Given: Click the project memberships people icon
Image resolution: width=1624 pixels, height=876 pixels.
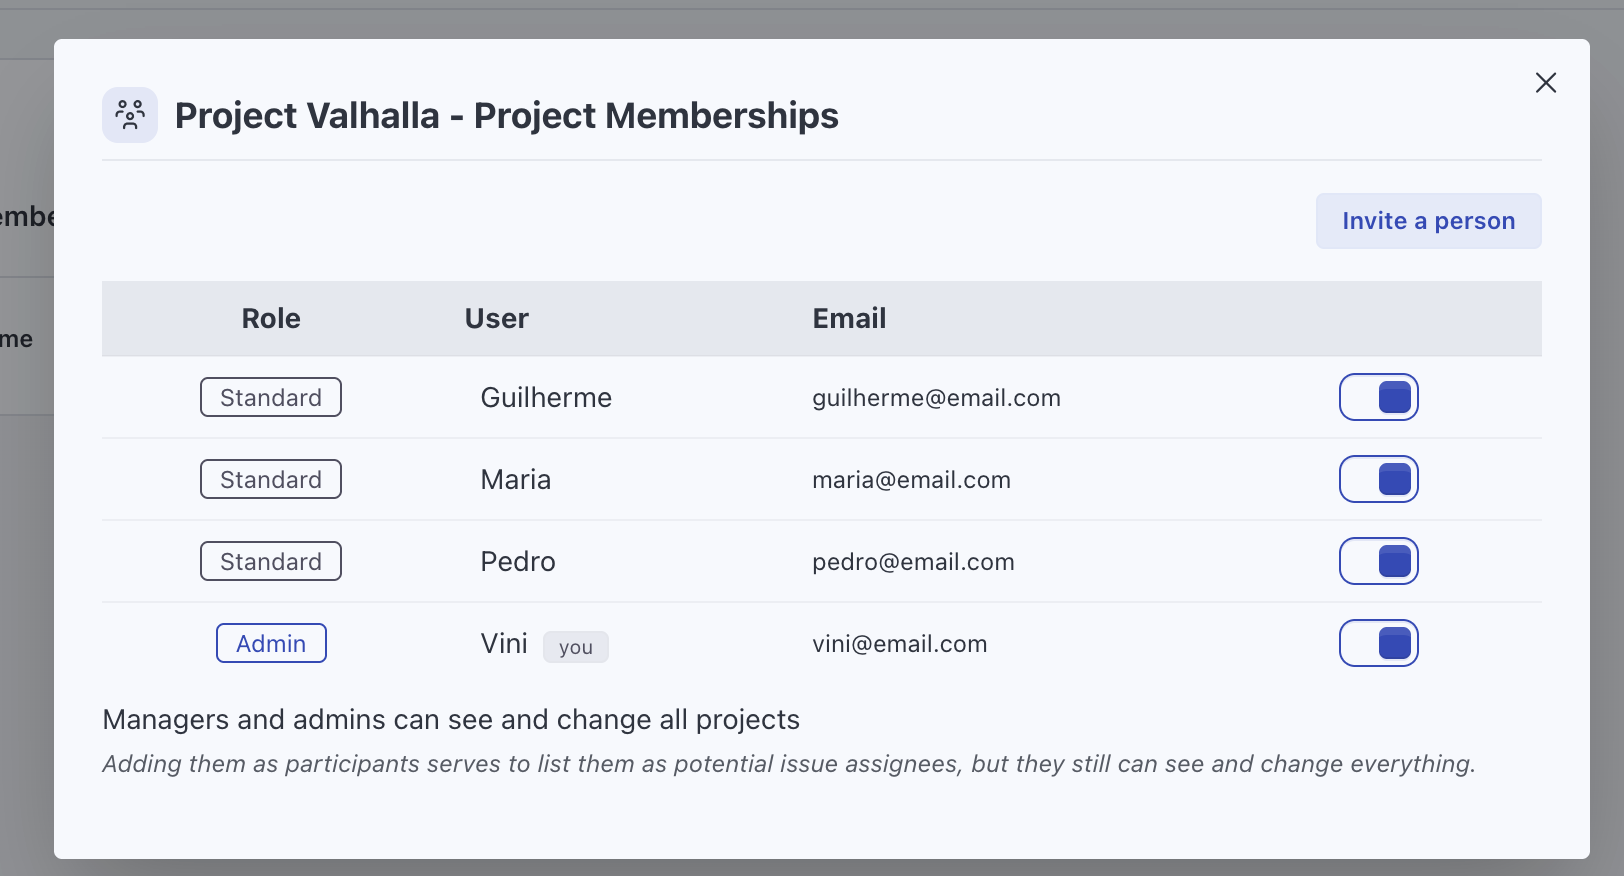Looking at the screenshot, I should pos(130,115).
